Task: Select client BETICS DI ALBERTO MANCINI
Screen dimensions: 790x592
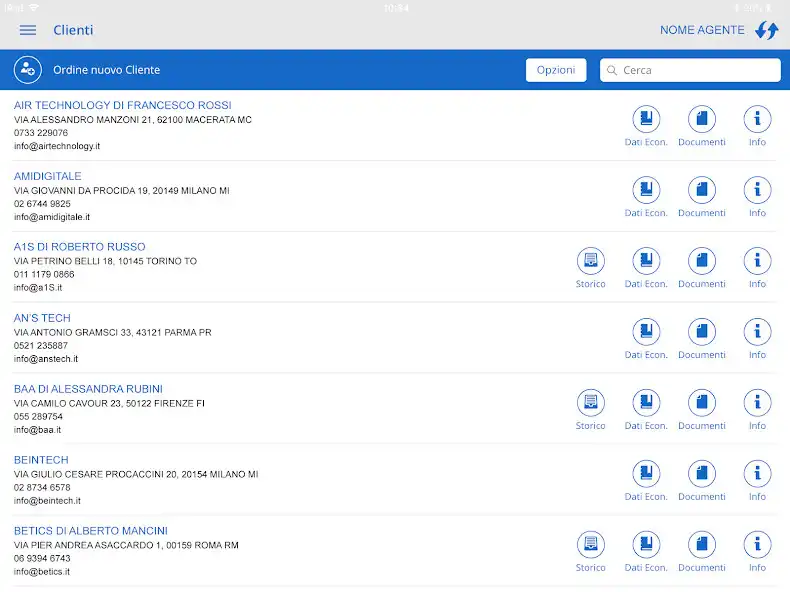Action: click(91, 531)
